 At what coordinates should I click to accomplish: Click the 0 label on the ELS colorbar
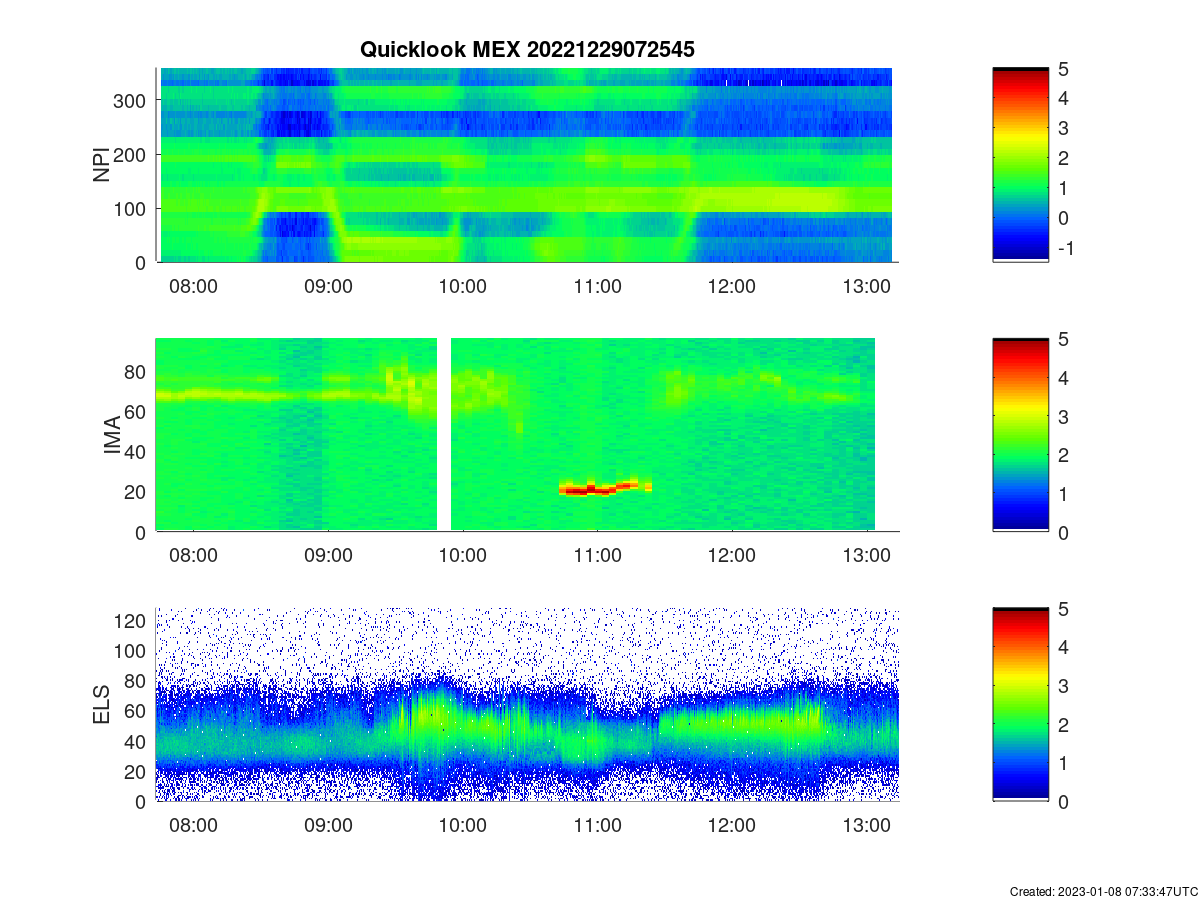pyautogui.click(x=1063, y=801)
